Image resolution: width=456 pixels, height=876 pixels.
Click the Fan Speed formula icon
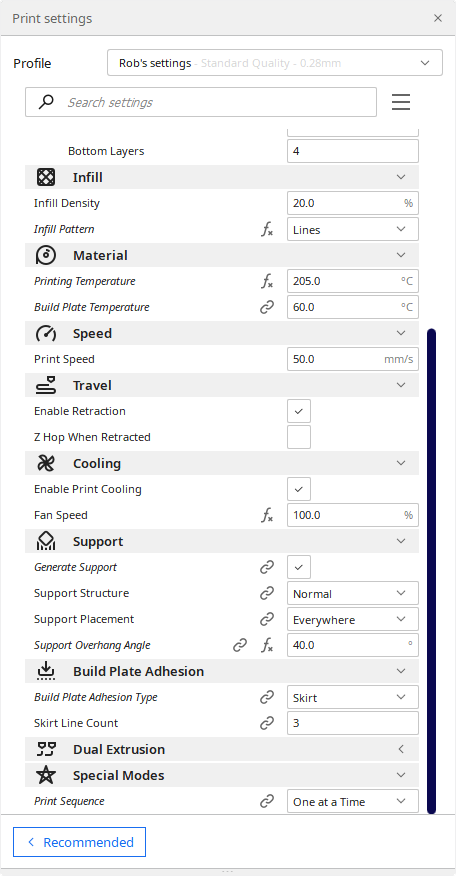pos(267,515)
